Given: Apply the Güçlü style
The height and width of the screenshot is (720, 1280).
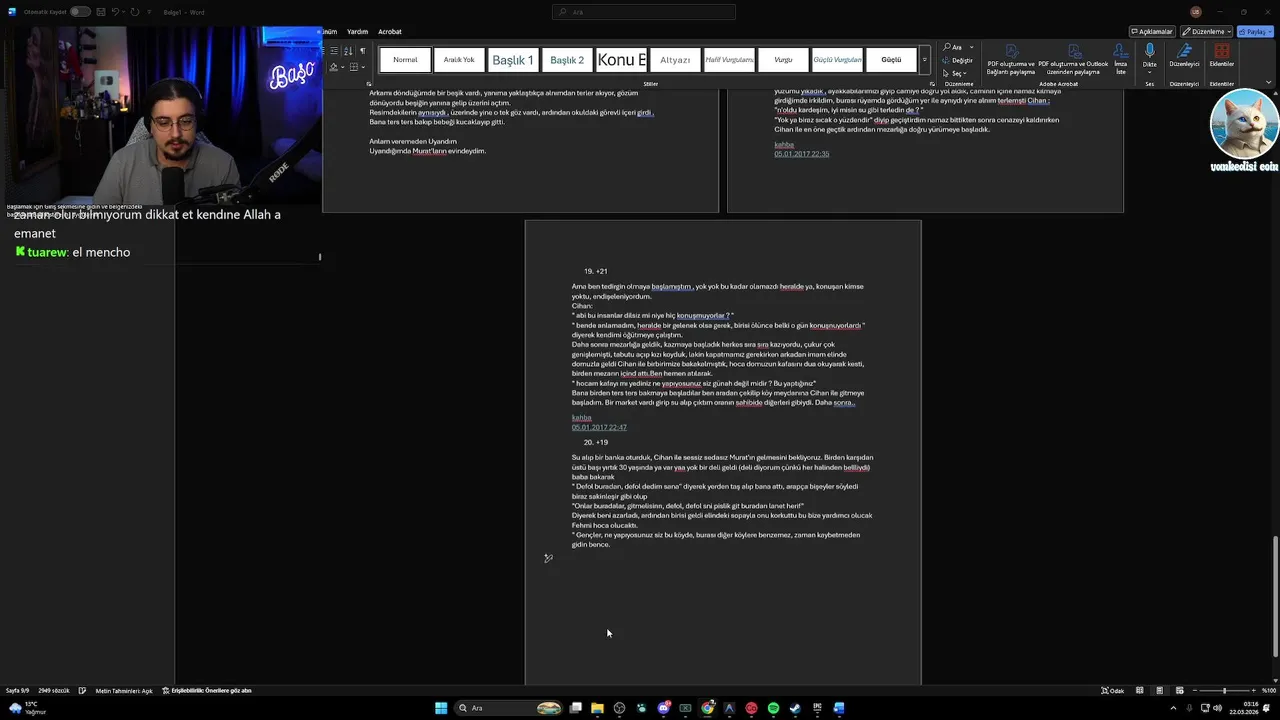Looking at the screenshot, I should 891,60.
